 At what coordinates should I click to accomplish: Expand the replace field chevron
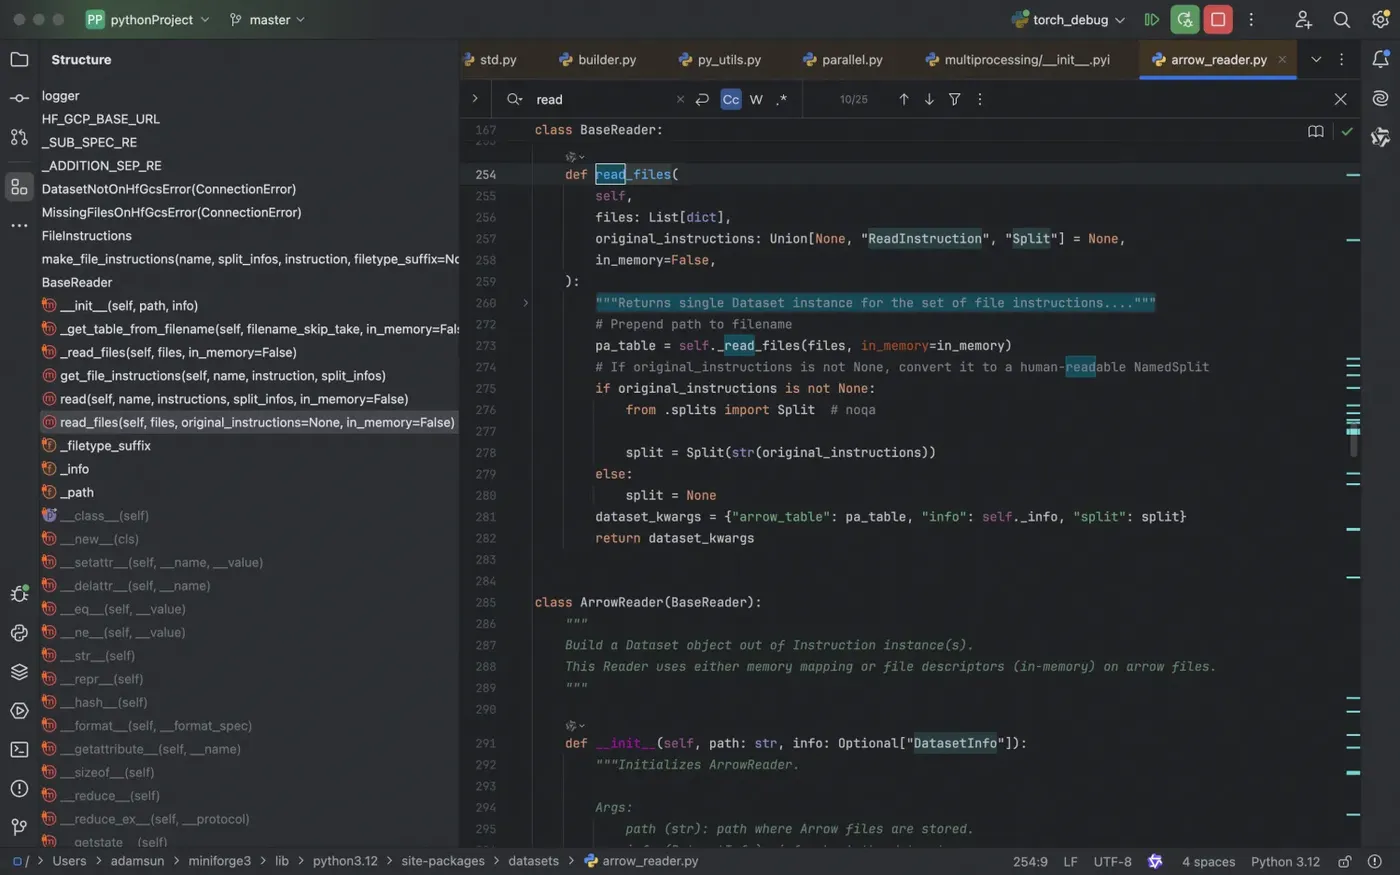tap(475, 99)
